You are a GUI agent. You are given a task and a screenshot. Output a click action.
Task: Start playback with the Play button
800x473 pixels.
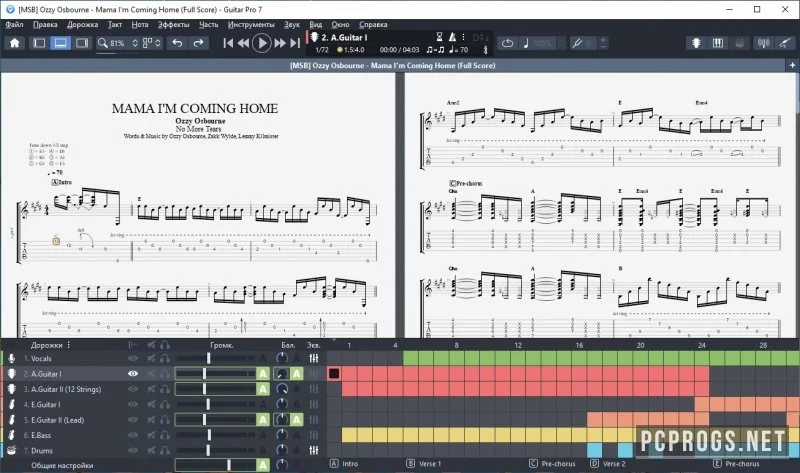click(262, 43)
